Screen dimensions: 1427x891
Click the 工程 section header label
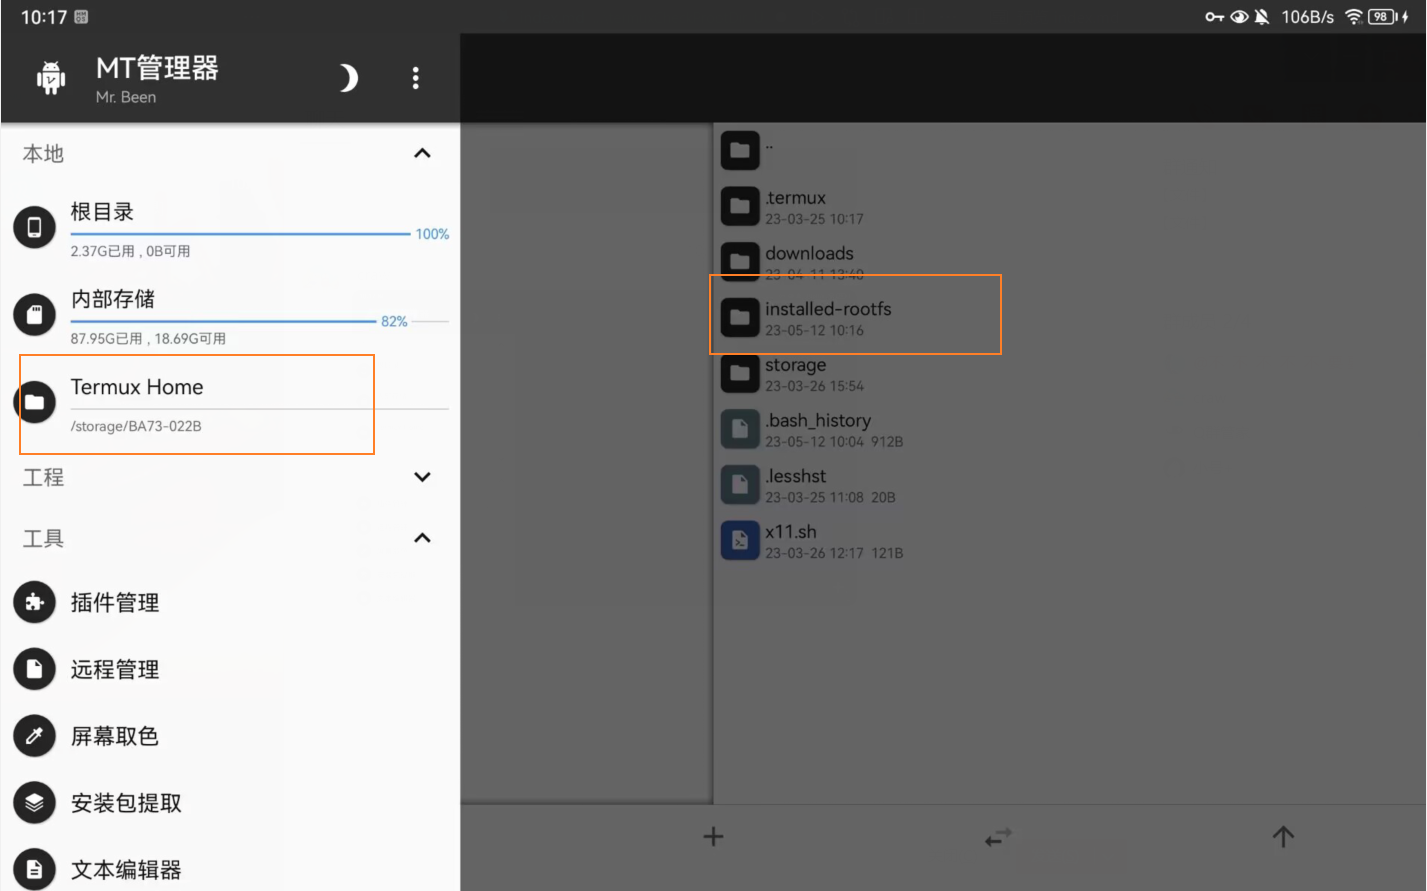pos(43,477)
